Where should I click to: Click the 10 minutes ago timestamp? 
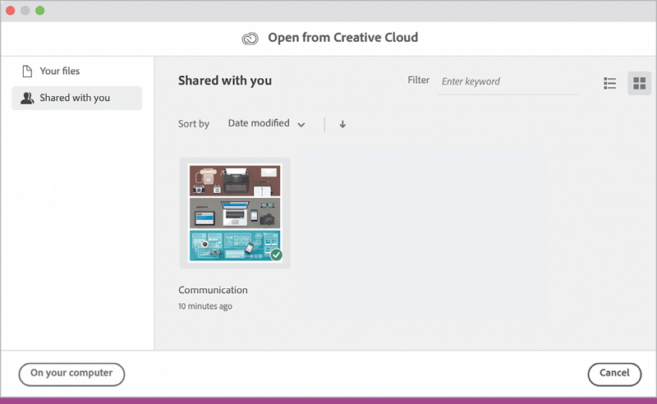(205, 306)
